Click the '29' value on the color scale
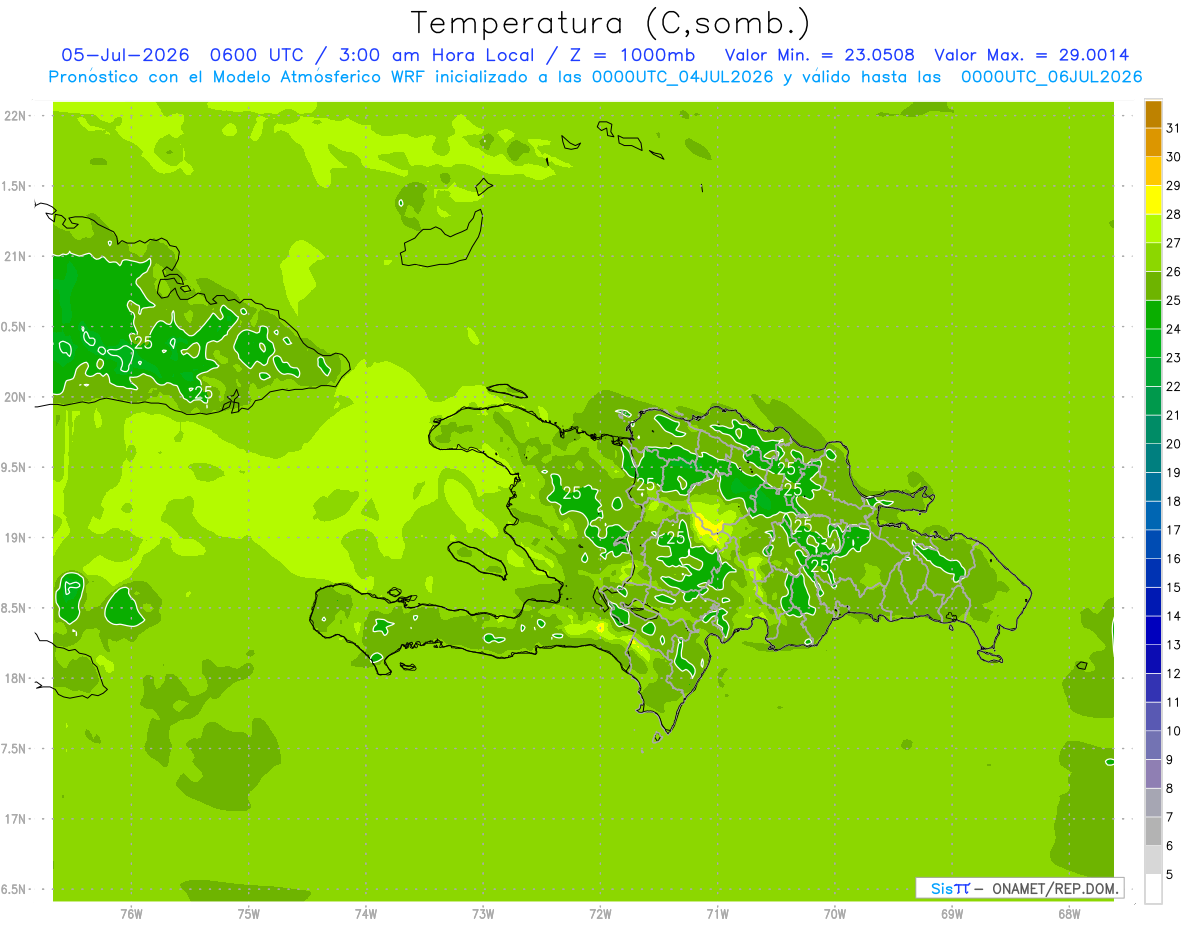Viewport: 1200px width, 927px height. (x=1173, y=185)
